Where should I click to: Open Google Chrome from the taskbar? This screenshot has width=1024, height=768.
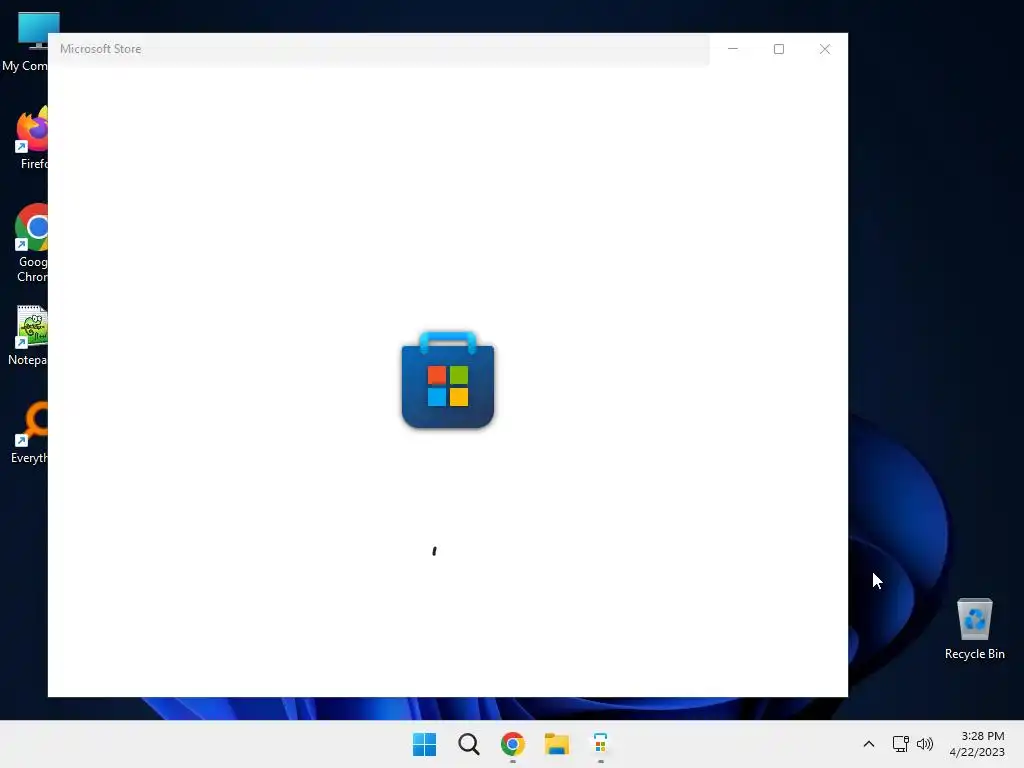pyautogui.click(x=513, y=744)
